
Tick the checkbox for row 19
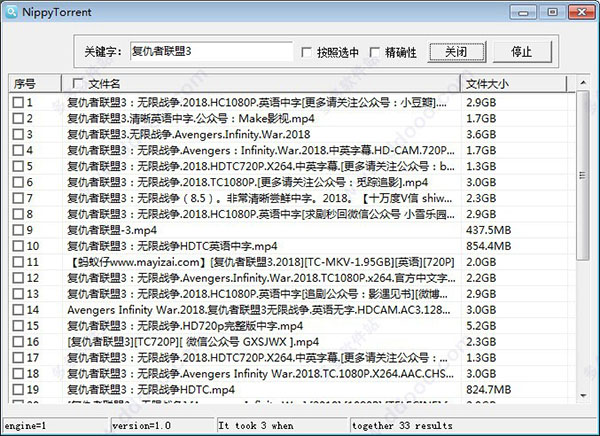pos(18,390)
